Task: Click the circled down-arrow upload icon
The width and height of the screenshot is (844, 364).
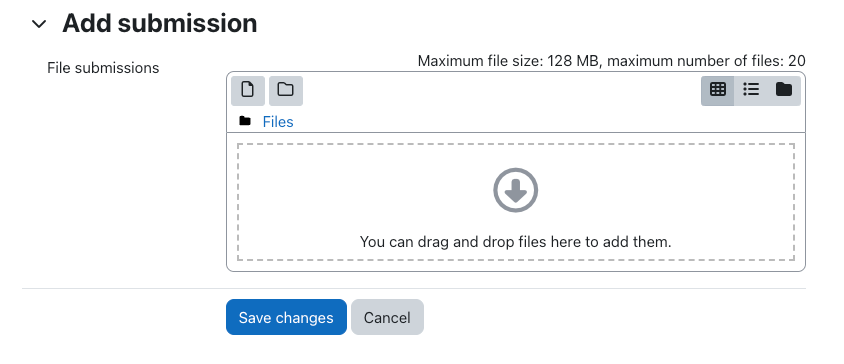Action: coord(516,190)
